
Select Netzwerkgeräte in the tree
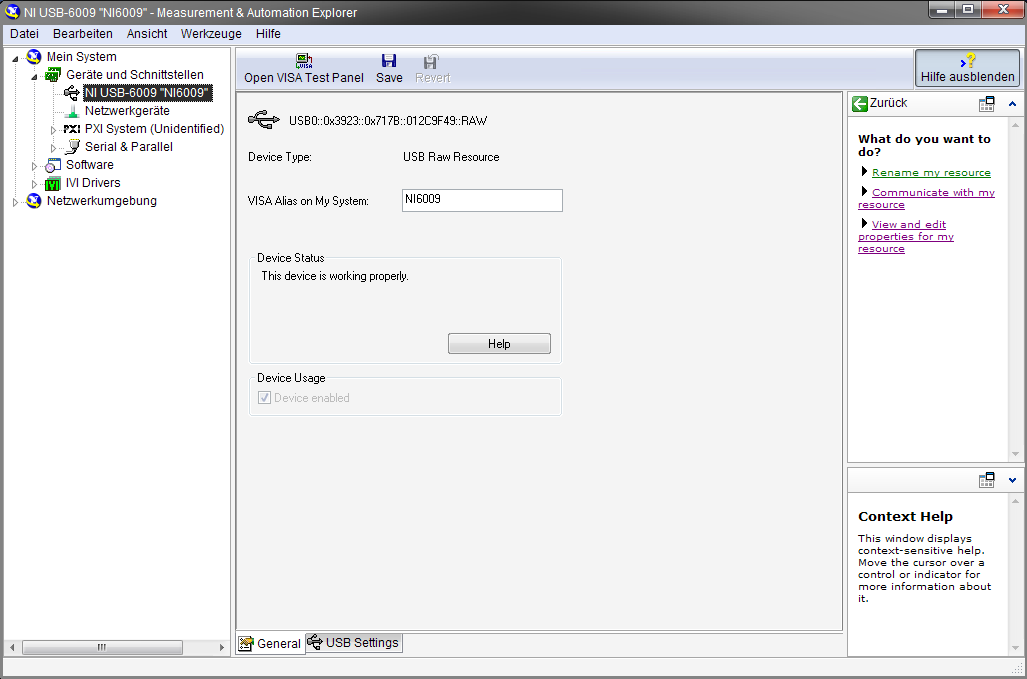(x=127, y=111)
